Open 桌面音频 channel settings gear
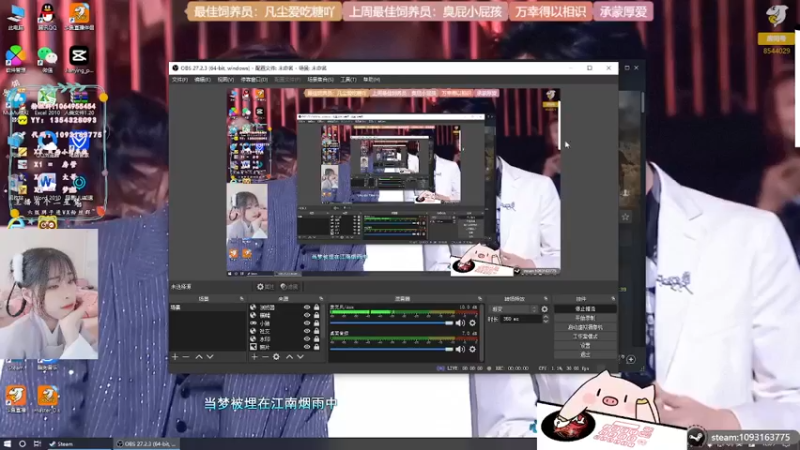800x450 pixels. [x=472, y=349]
